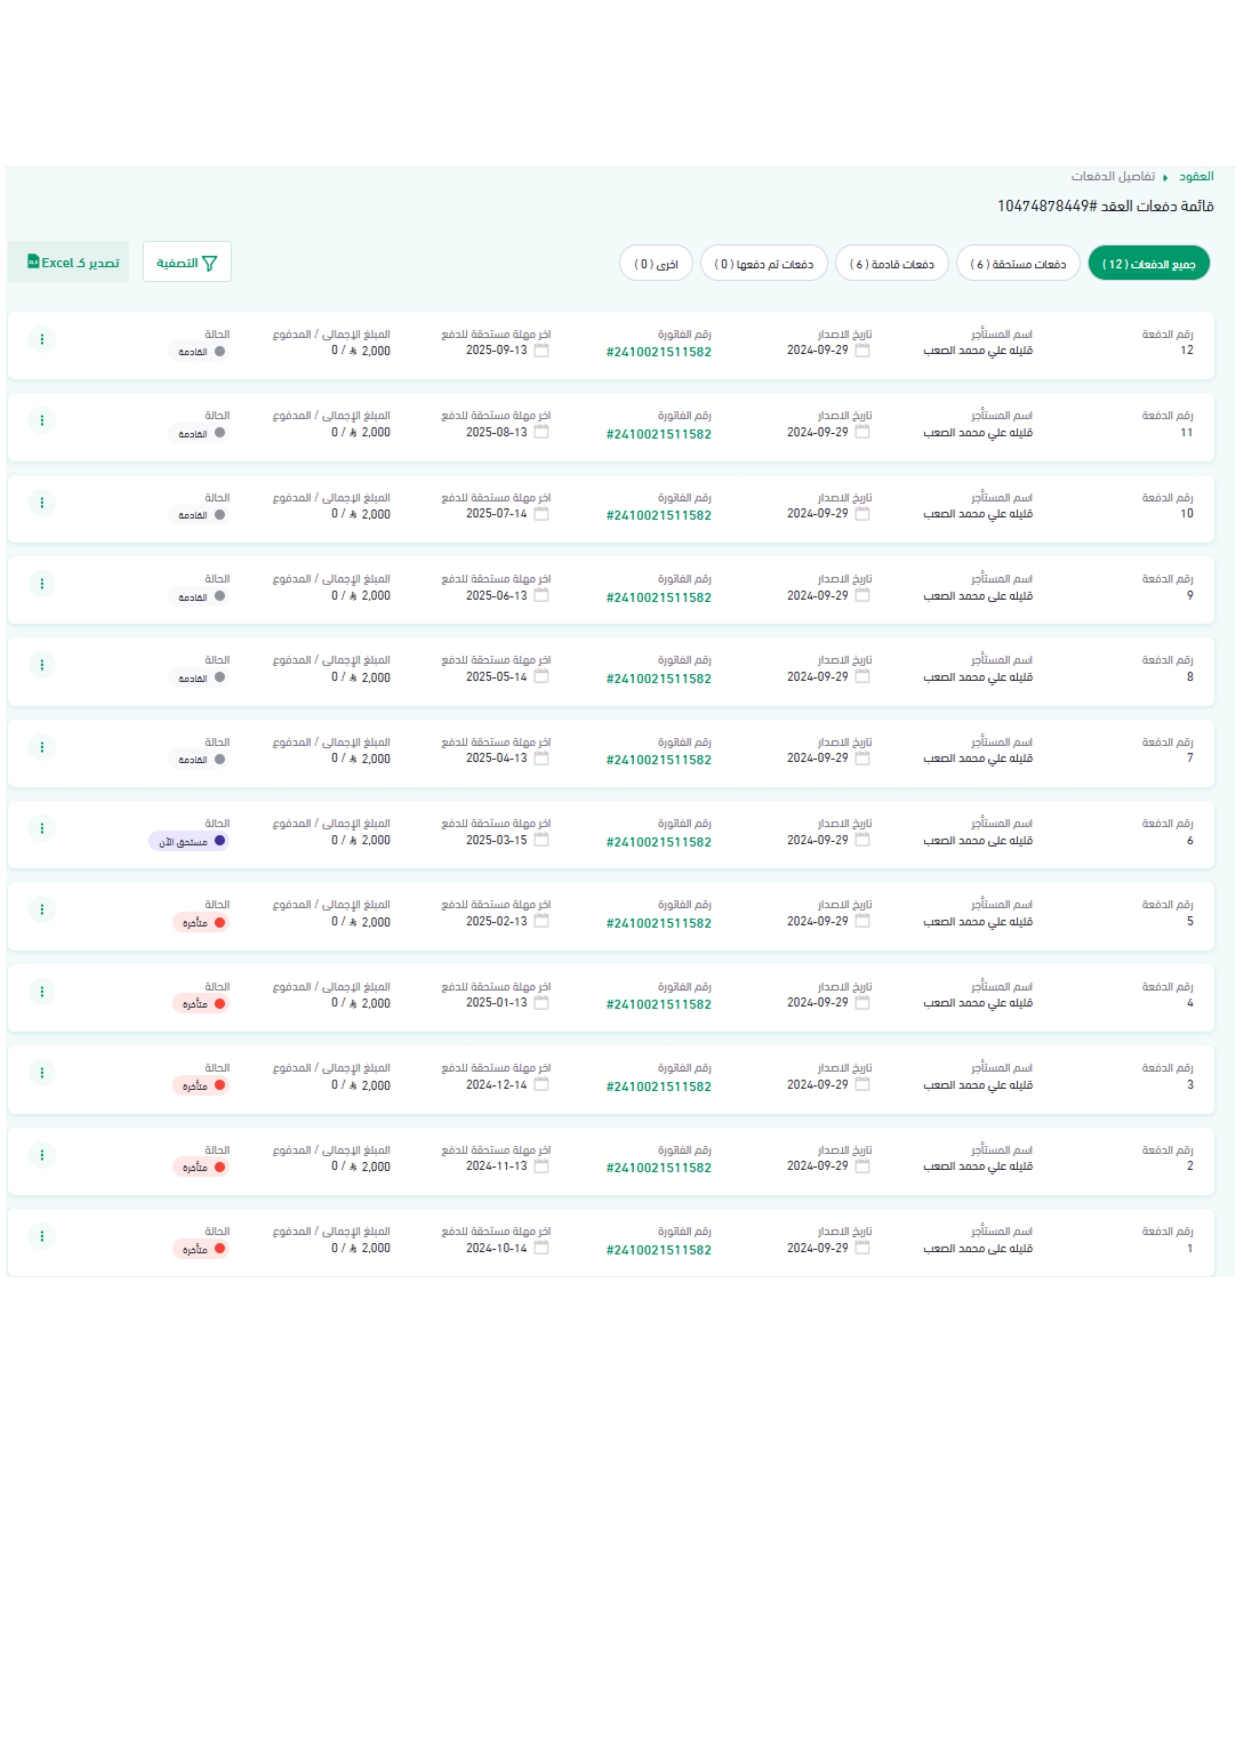Open the اخرى (0) tab
This screenshot has width=1241, height=1755.
[656, 264]
